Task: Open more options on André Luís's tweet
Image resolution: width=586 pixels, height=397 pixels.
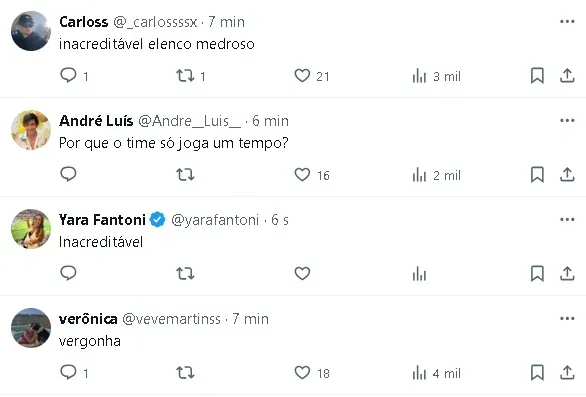Action: coord(567,120)
